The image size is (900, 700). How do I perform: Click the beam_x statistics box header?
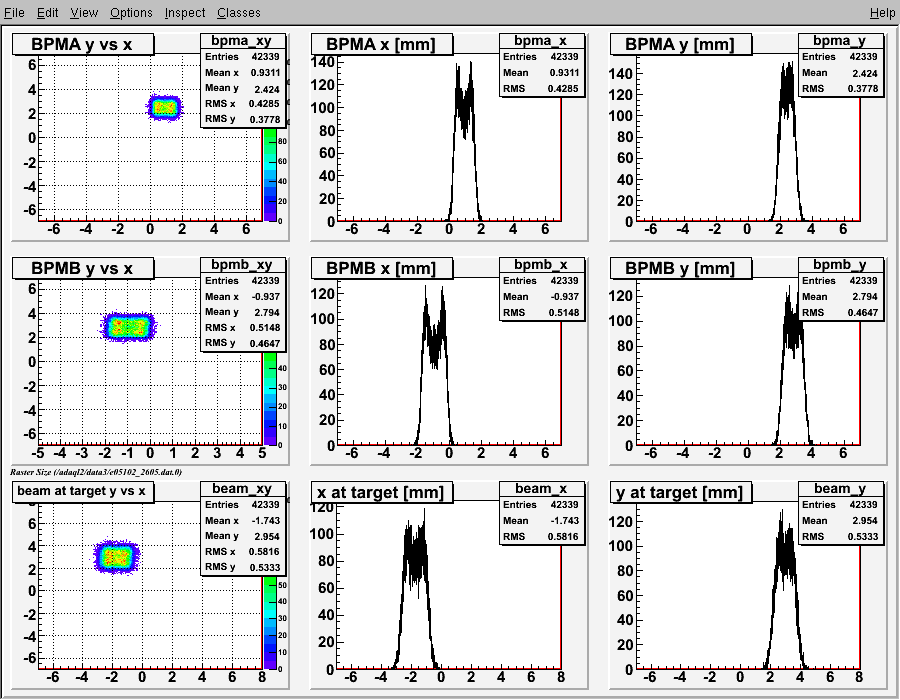point(542,488)
